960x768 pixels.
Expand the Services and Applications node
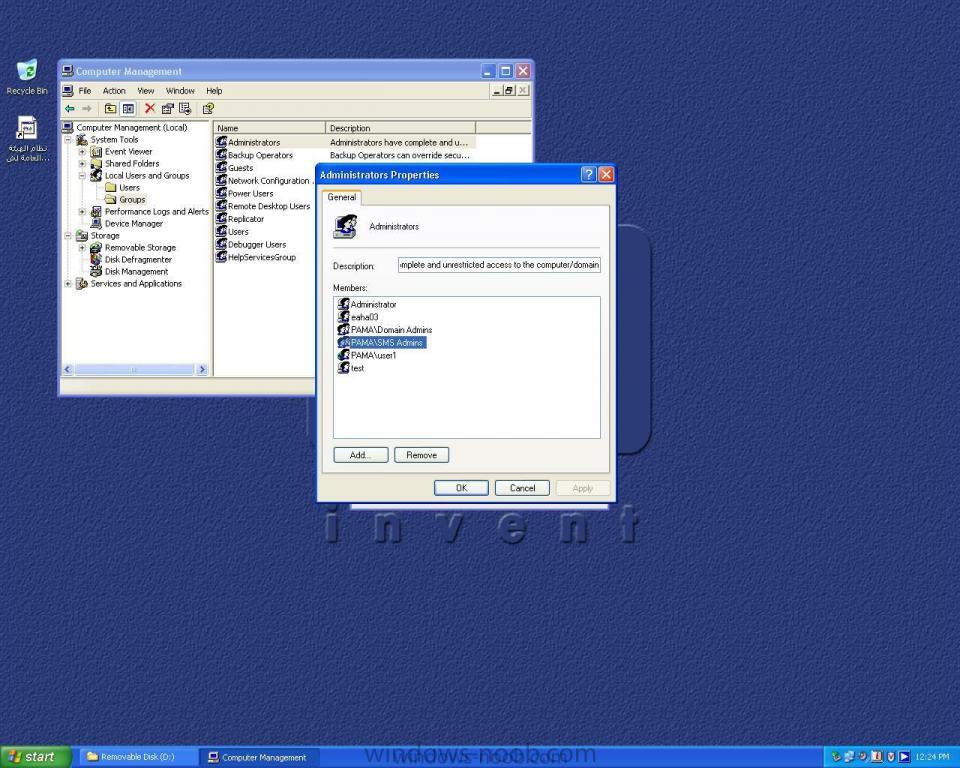[x=69, y=284]
